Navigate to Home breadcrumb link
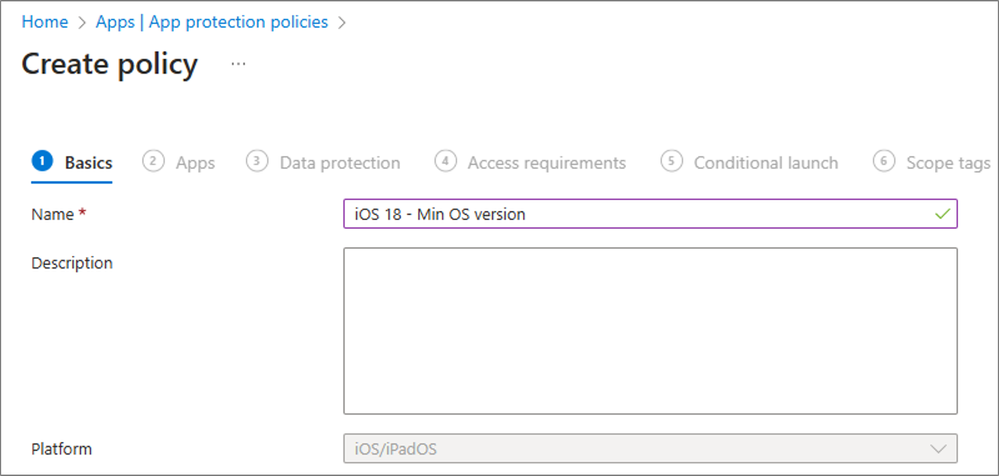Viewport: 999px width, 476px height. (45, 22)
